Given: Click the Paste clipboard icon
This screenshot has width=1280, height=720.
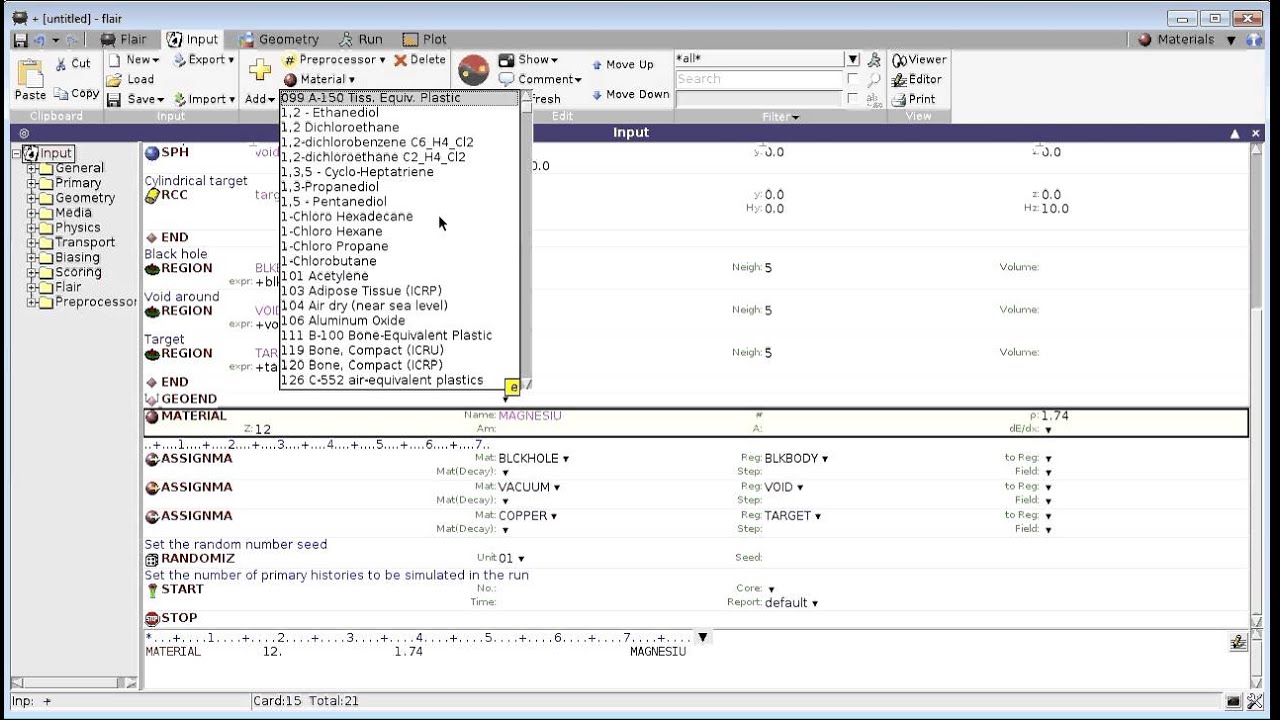Looking at the screenshot, I should (30, 72).
